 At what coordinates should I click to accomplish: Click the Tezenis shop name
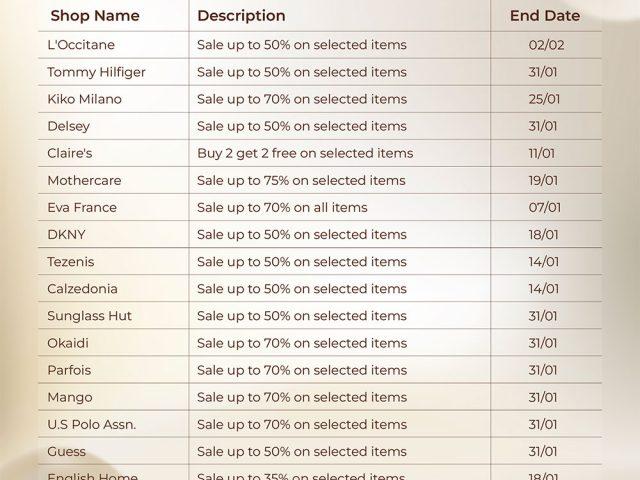tap(71, 261)
